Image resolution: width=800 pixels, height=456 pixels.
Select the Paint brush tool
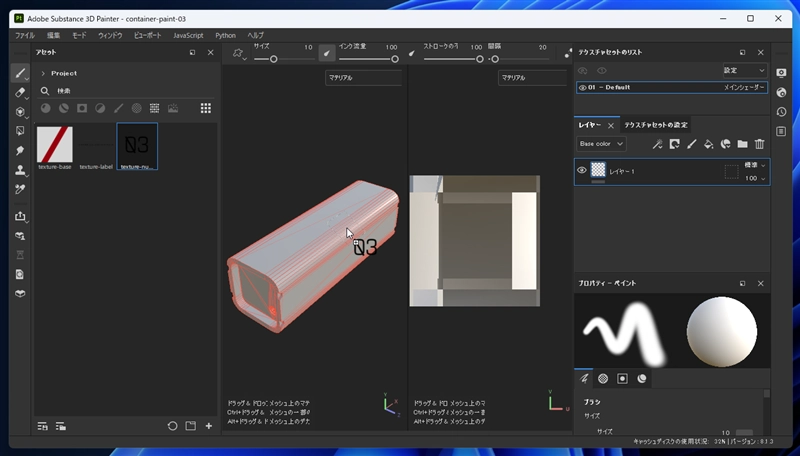(x=20, y=73)
